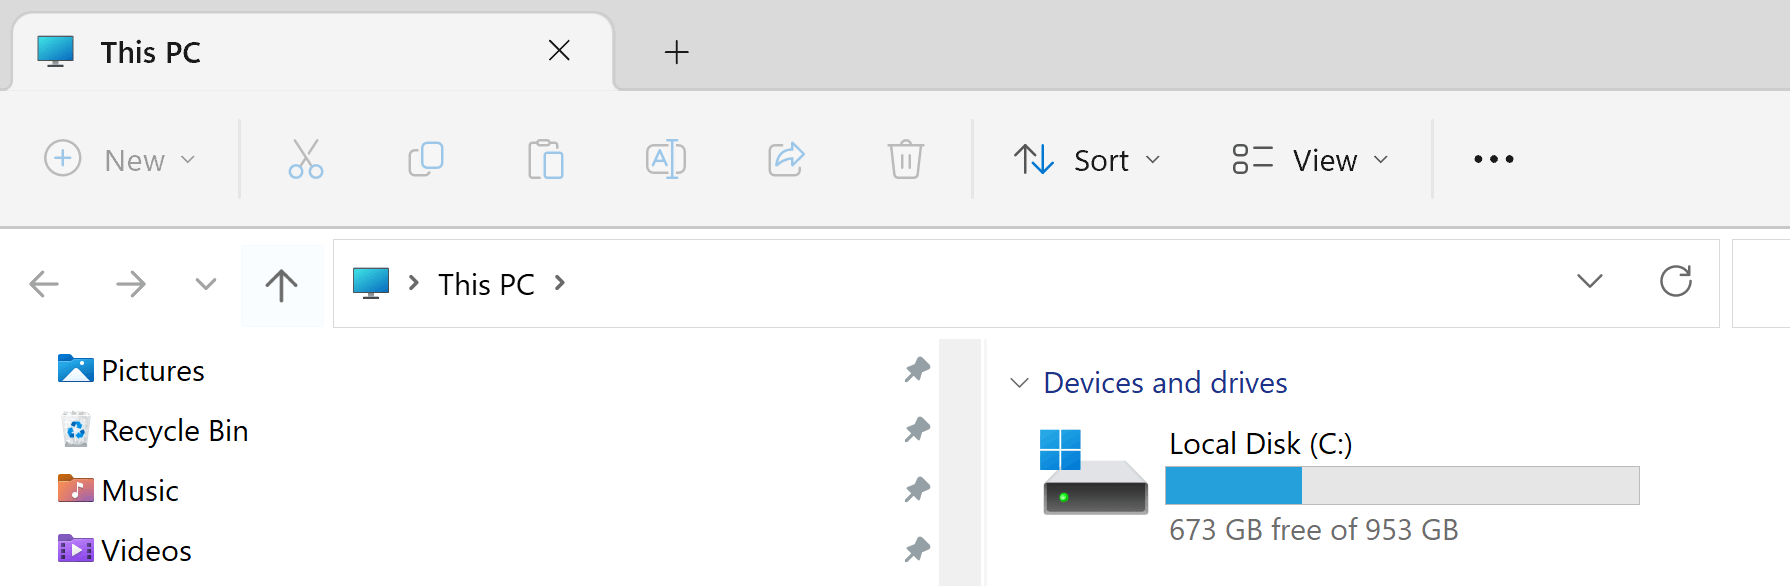
Task: Open the New item dropdown
Action: pos(121,159)
